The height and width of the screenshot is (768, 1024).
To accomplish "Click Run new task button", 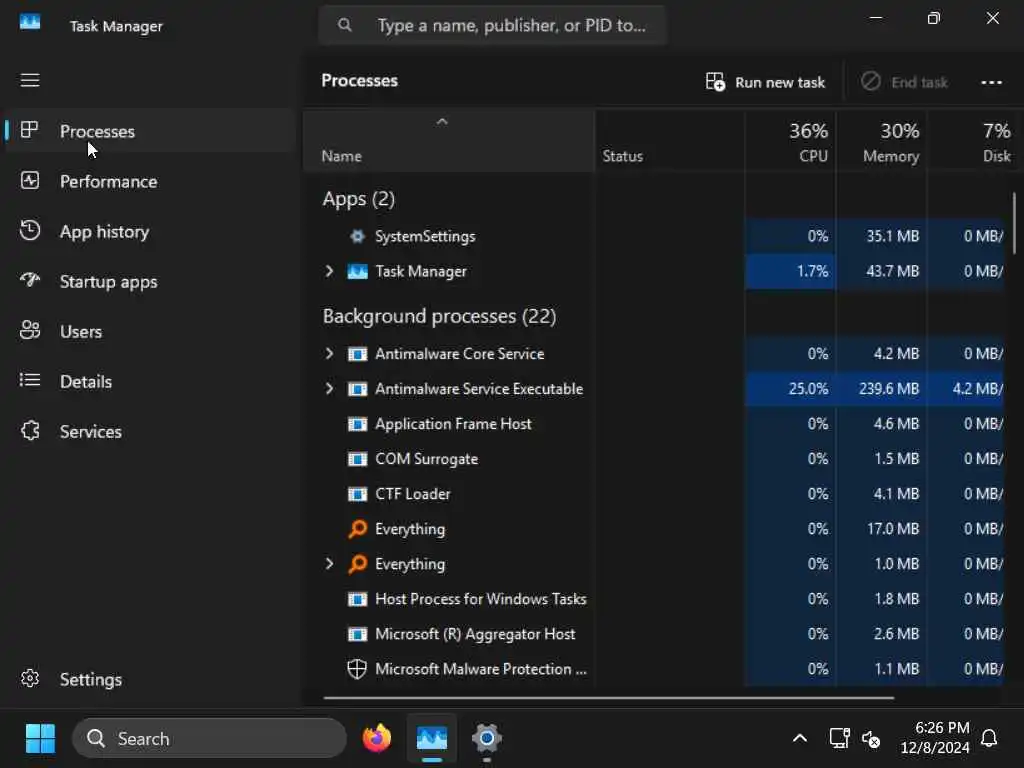I will point(765,82).
